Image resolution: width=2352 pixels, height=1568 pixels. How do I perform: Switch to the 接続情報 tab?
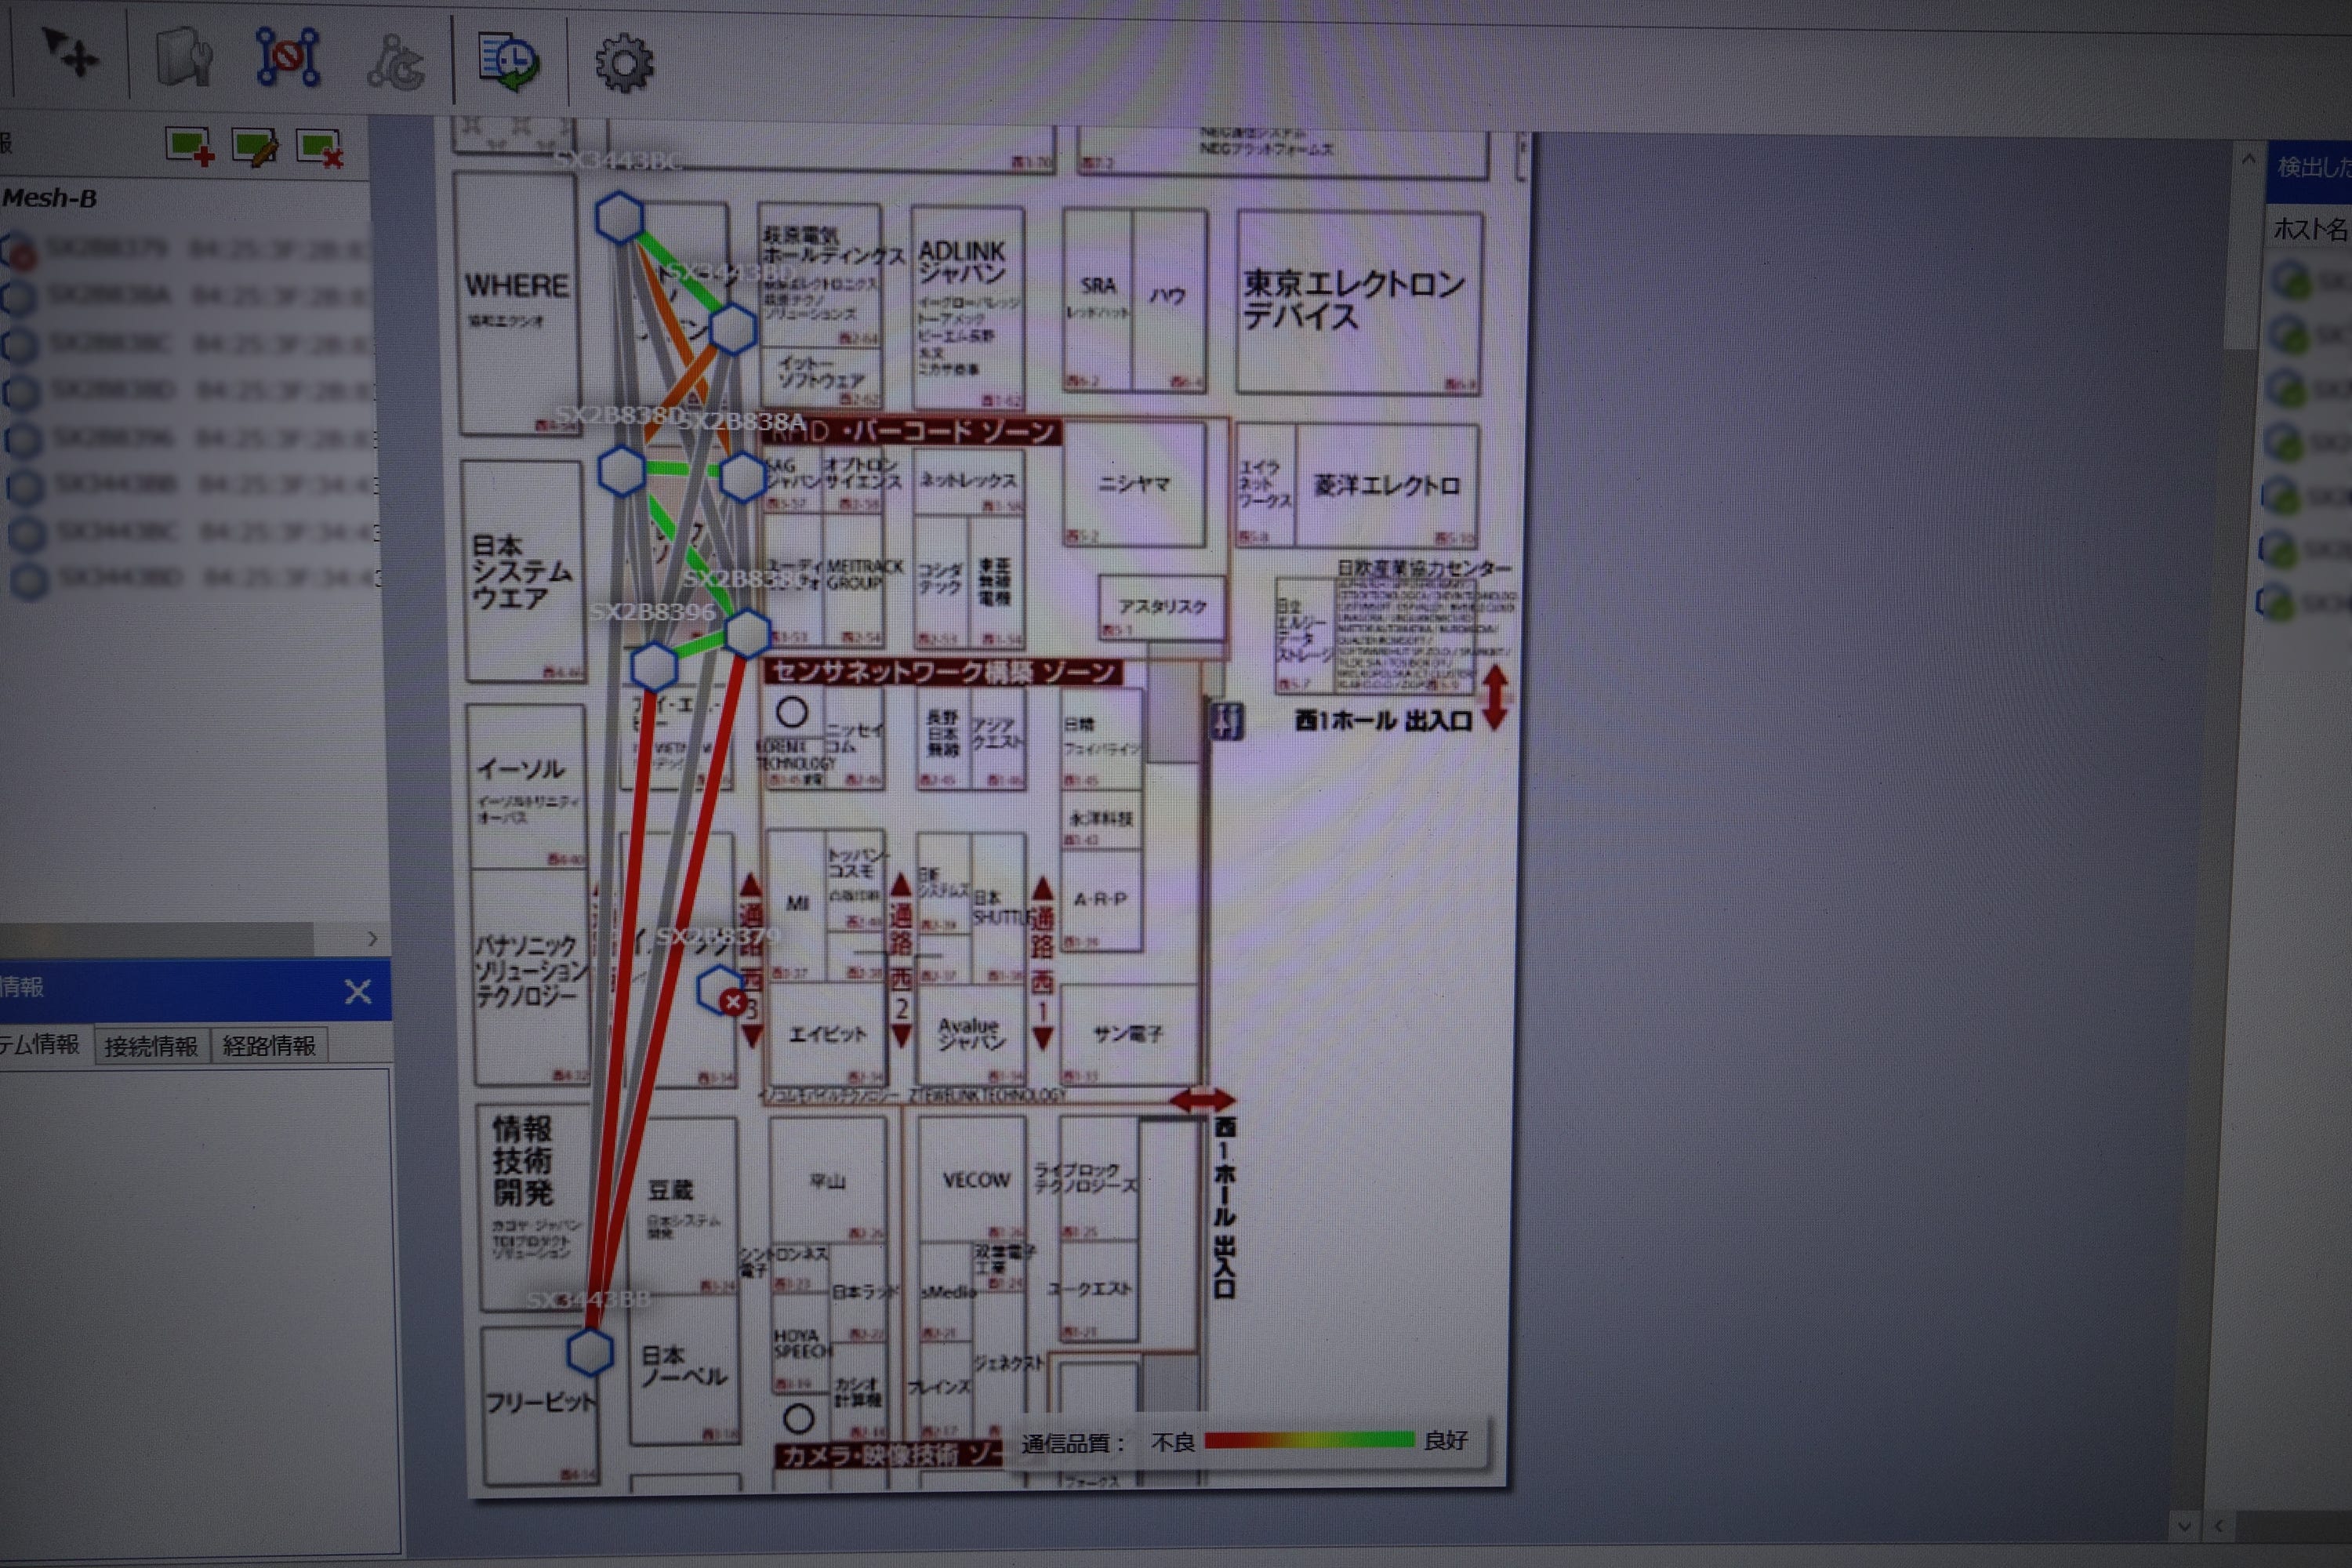tap(152, 1046)
